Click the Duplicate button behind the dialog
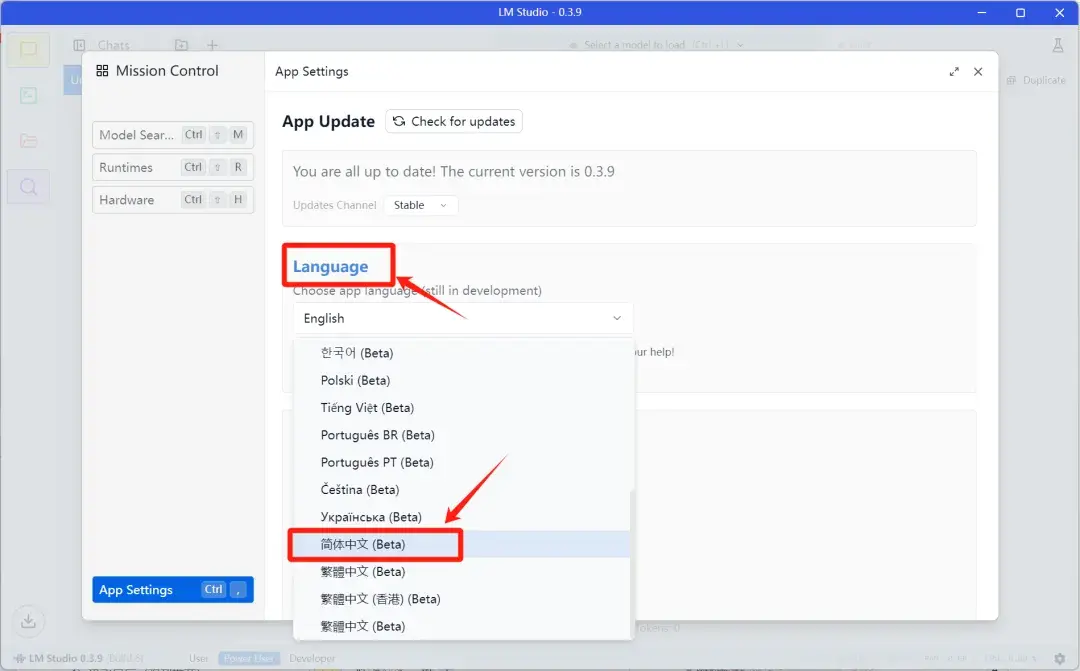Image resolution: width=1080 pixels, height=671 pixels. point(1036,80)
